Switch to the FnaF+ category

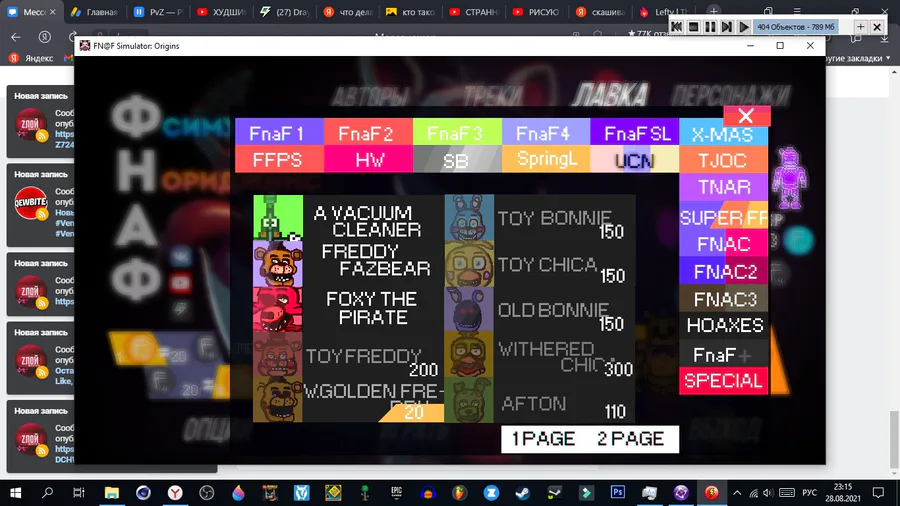coord(723,355)
